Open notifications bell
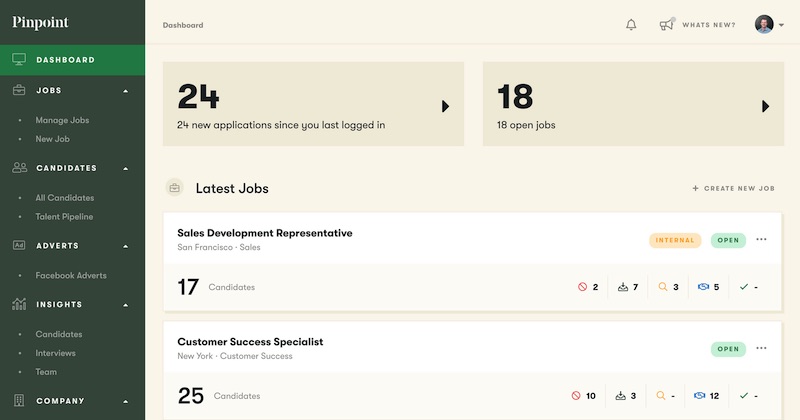The height and width of the screenshot is (420, 800). tap(631, 24)
